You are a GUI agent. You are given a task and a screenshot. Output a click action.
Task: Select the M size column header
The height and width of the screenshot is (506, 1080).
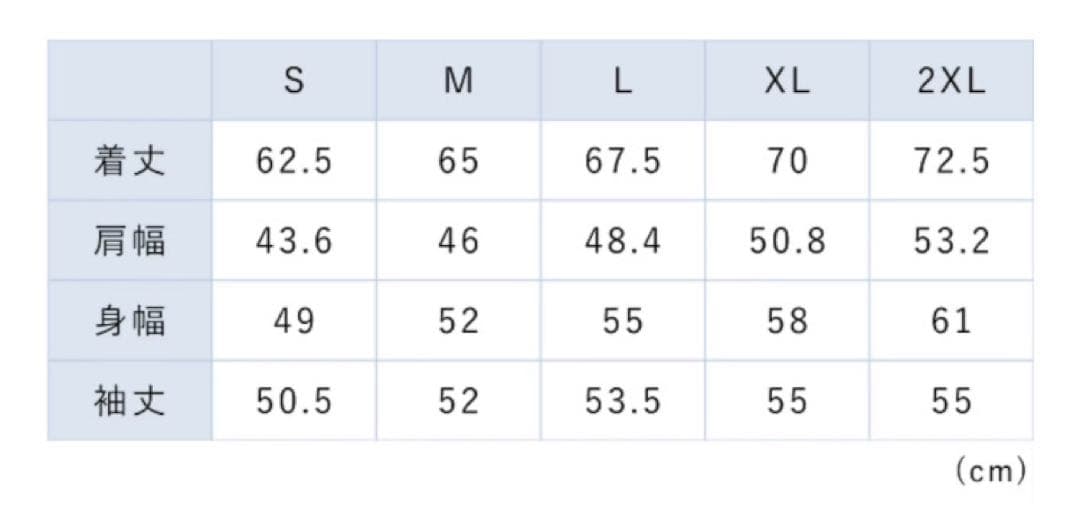pyautogui.click(x=458, y=81)
